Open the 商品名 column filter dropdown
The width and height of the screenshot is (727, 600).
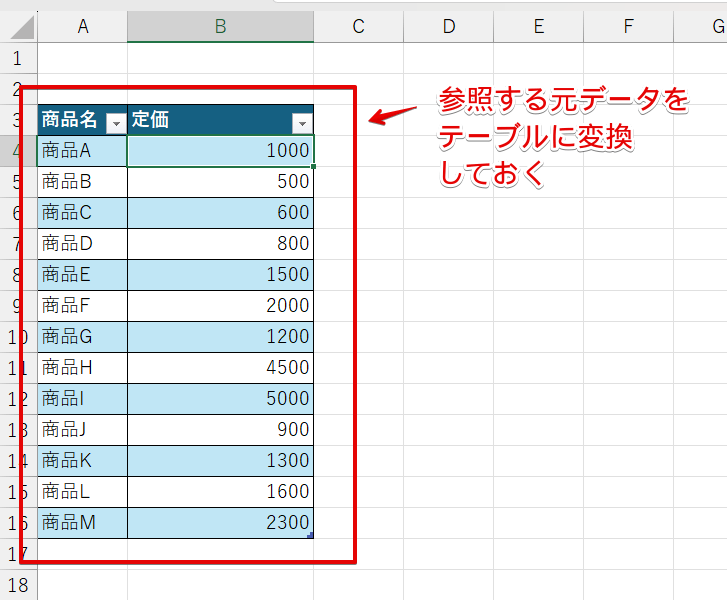tap(116, 124)
